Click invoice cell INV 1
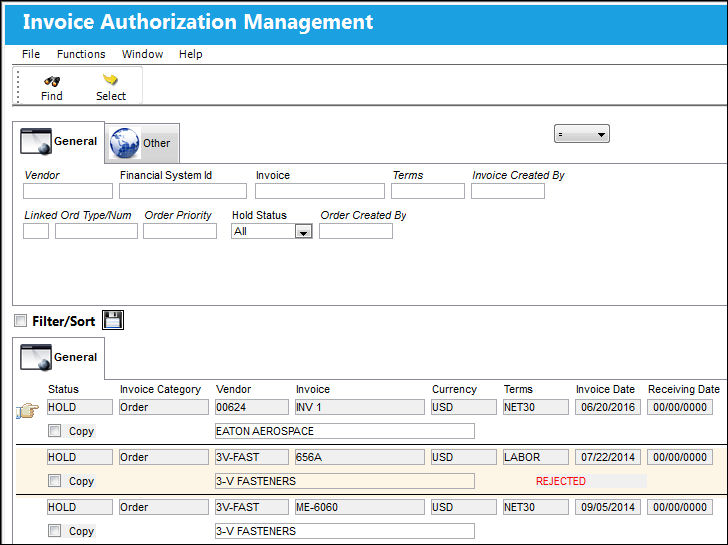Screen dimensions: 728x545 click(x=360, y=407)
